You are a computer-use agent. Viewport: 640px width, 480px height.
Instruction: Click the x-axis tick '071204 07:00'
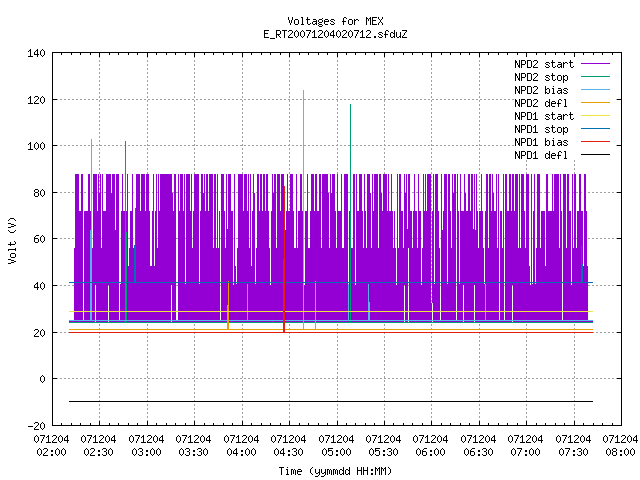point(525,446)
